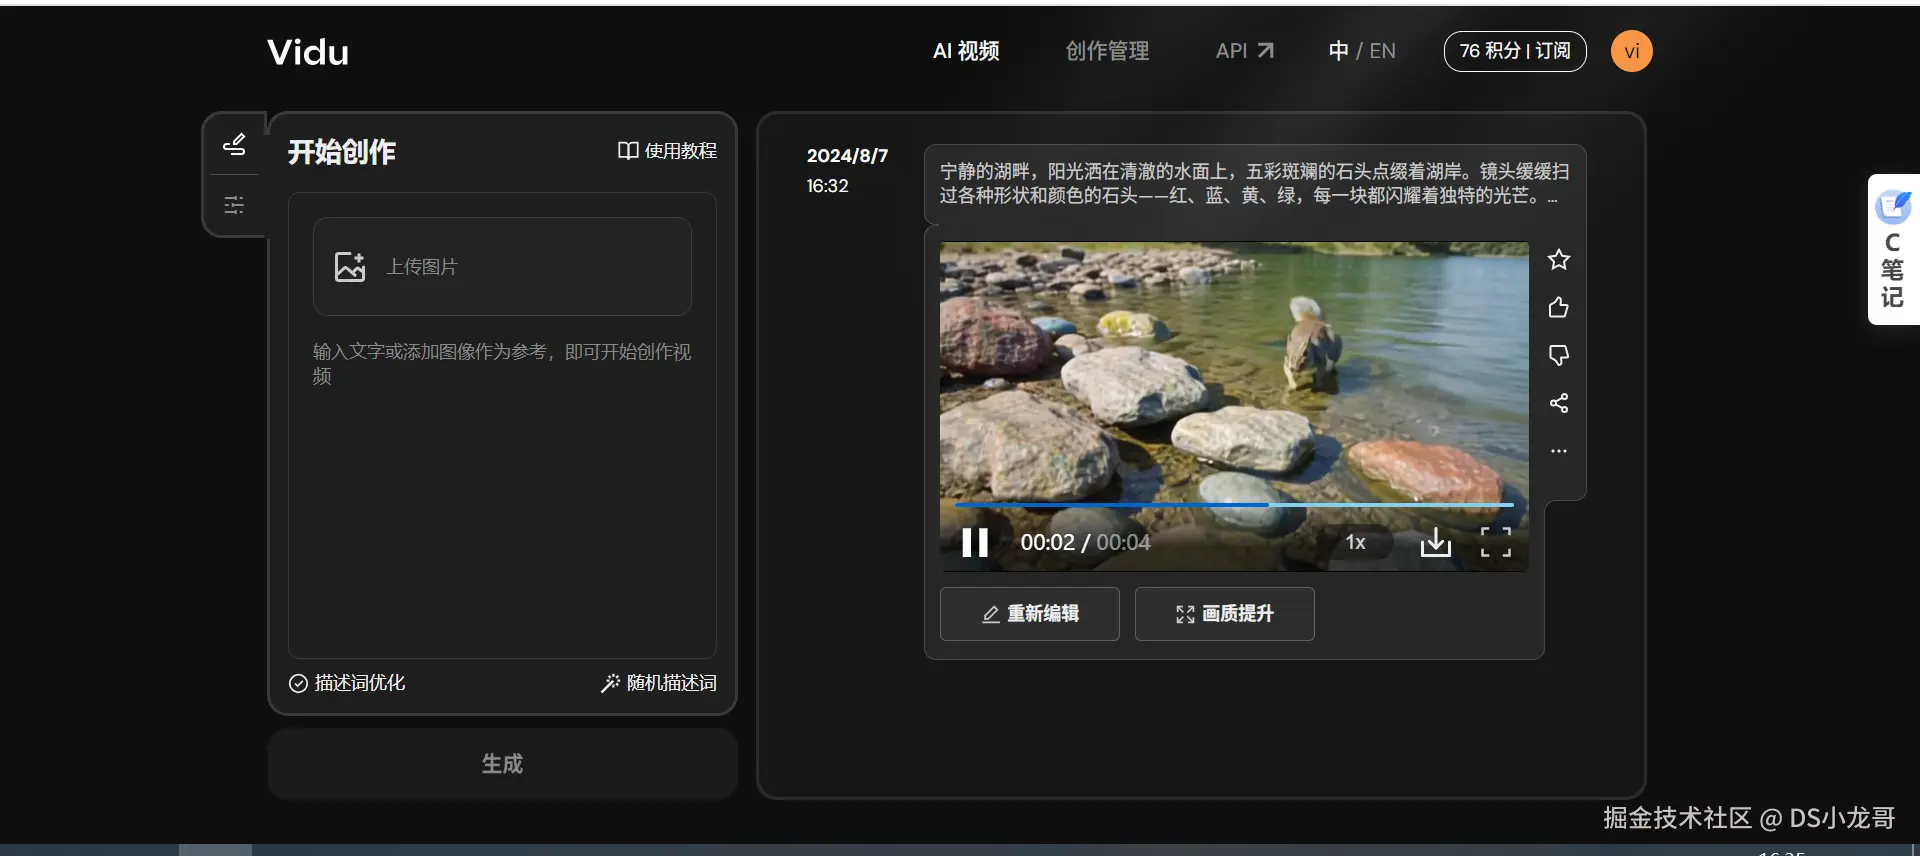Download the video

(1435, 542)
